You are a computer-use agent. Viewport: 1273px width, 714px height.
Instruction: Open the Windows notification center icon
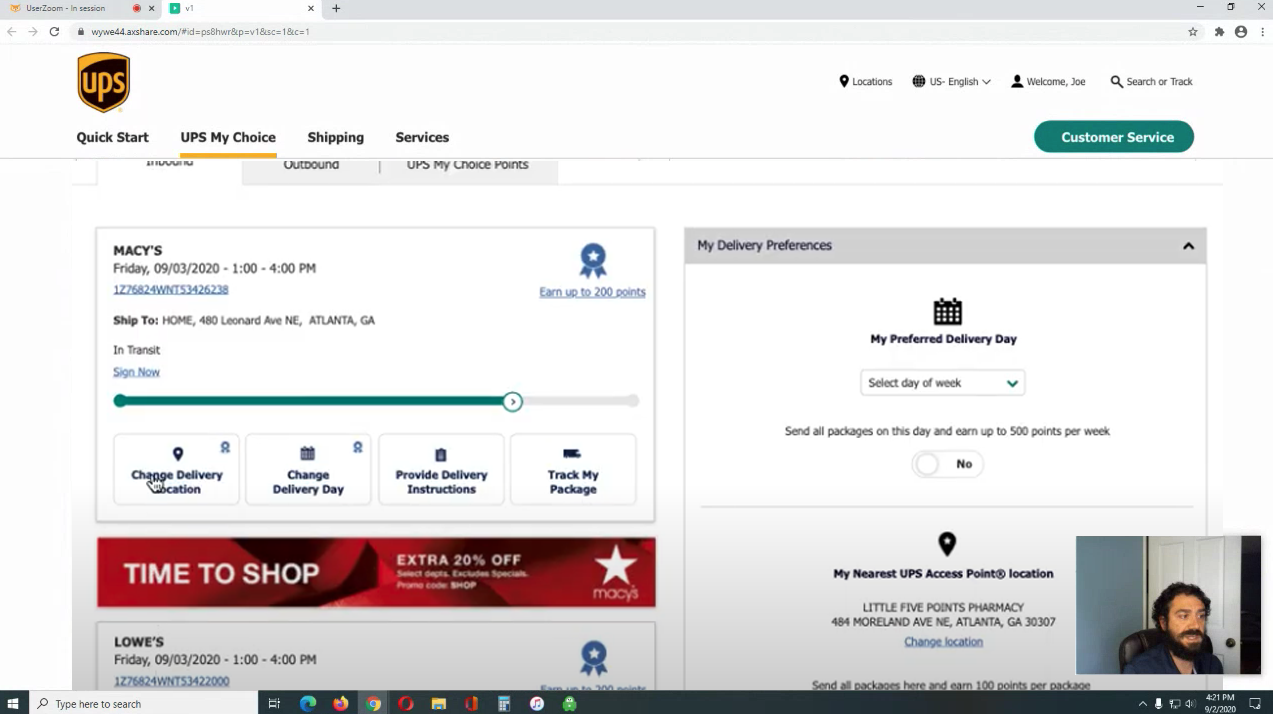pyautogui.click(x=1255, y=704)
